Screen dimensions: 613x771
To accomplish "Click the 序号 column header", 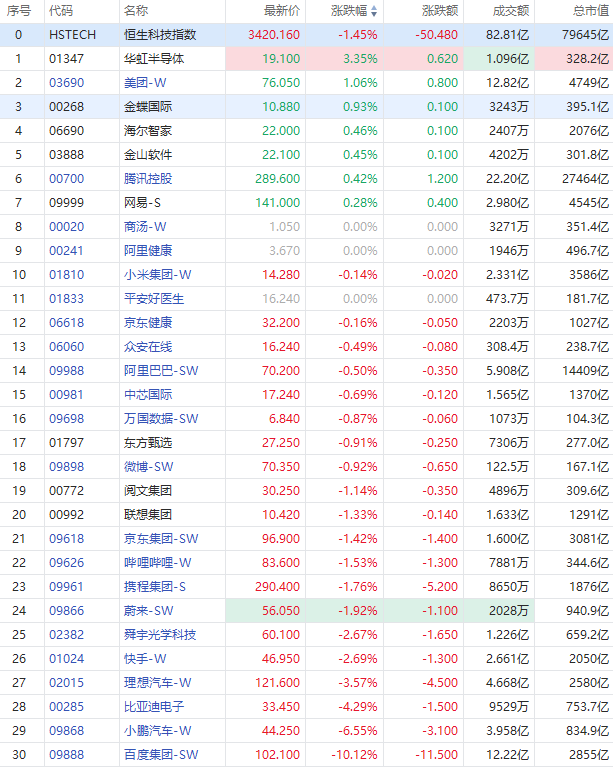I will click(19, 11).
